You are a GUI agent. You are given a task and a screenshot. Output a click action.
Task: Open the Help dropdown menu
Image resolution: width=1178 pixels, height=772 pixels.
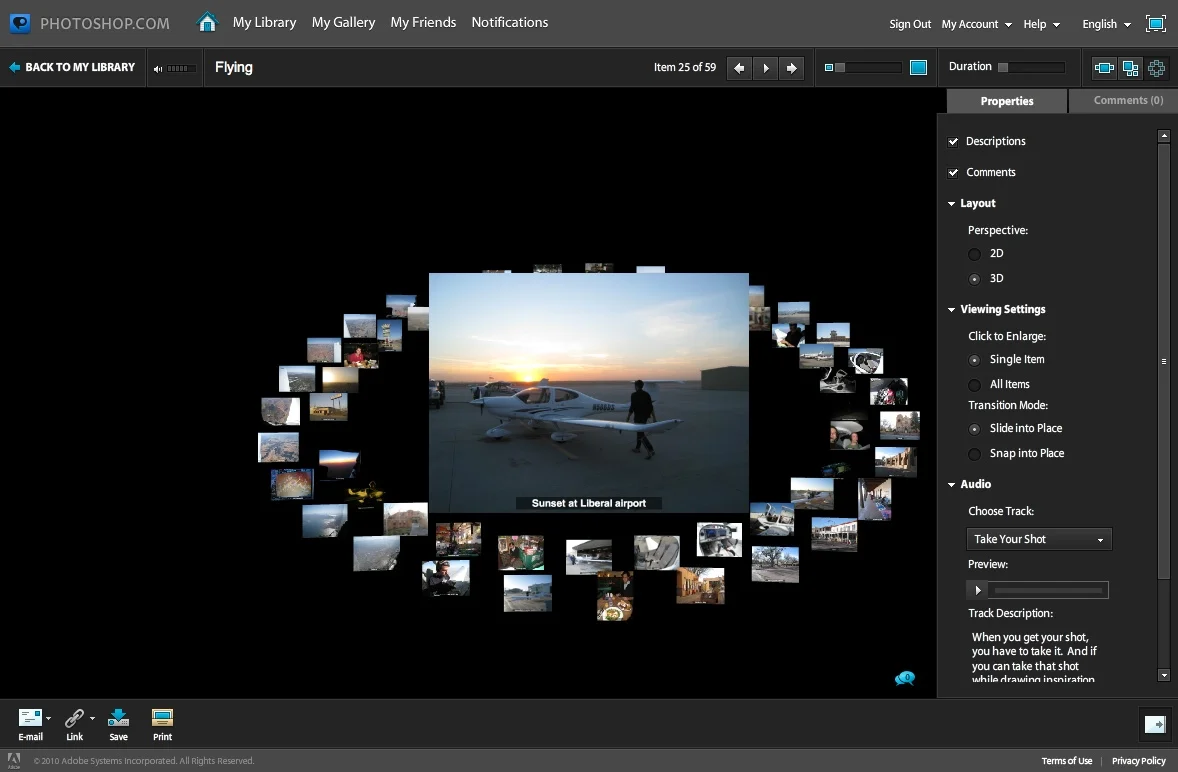point(1041,24)
